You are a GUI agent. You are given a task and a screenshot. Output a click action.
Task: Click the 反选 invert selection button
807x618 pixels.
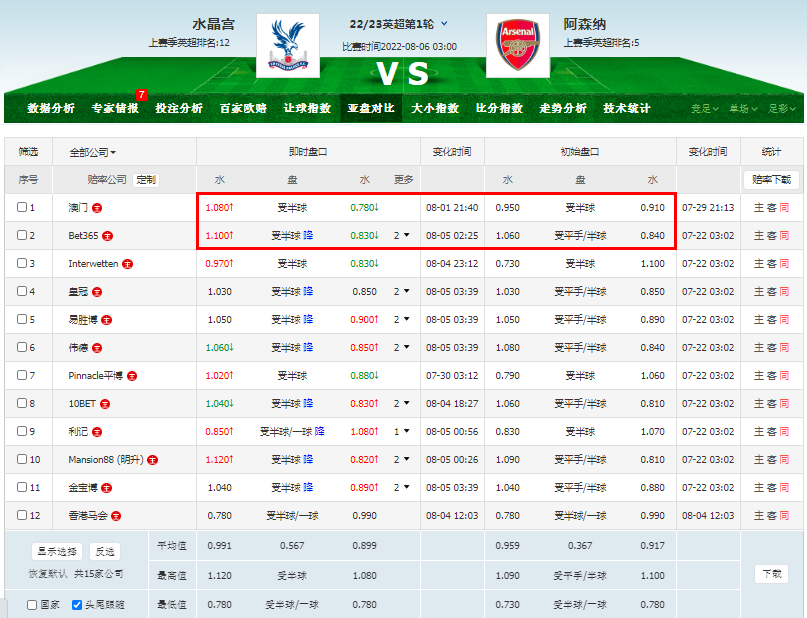pyautogui.click(x=105, y=552)
